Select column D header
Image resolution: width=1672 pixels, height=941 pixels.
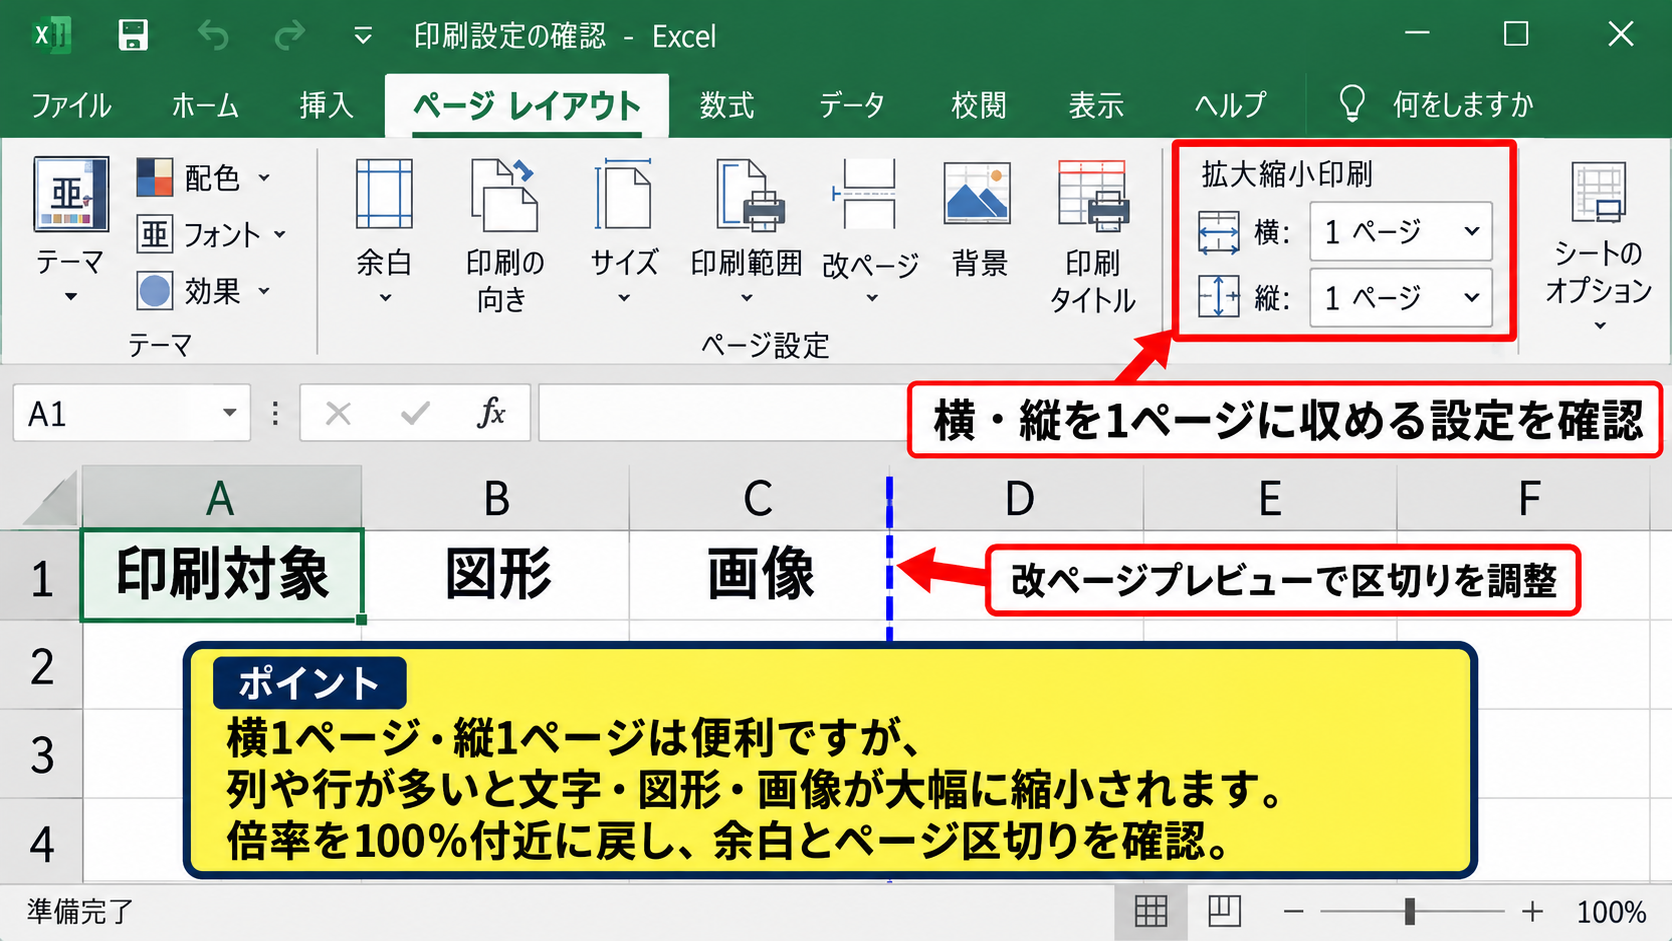pos(1018,498)
